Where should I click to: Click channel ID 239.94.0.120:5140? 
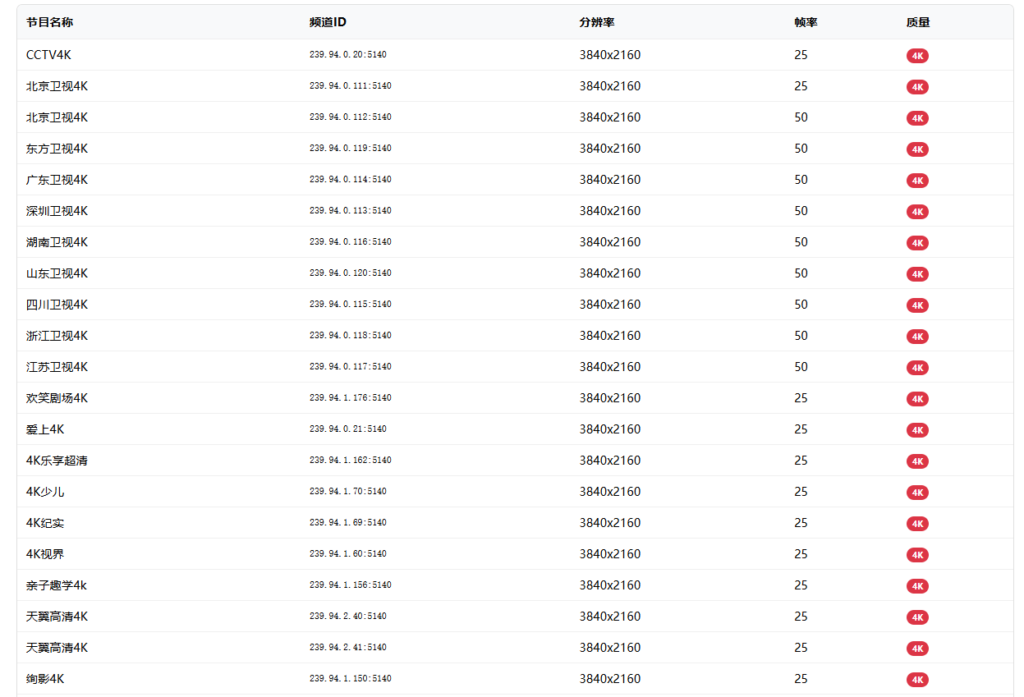(x=350, y=273)
